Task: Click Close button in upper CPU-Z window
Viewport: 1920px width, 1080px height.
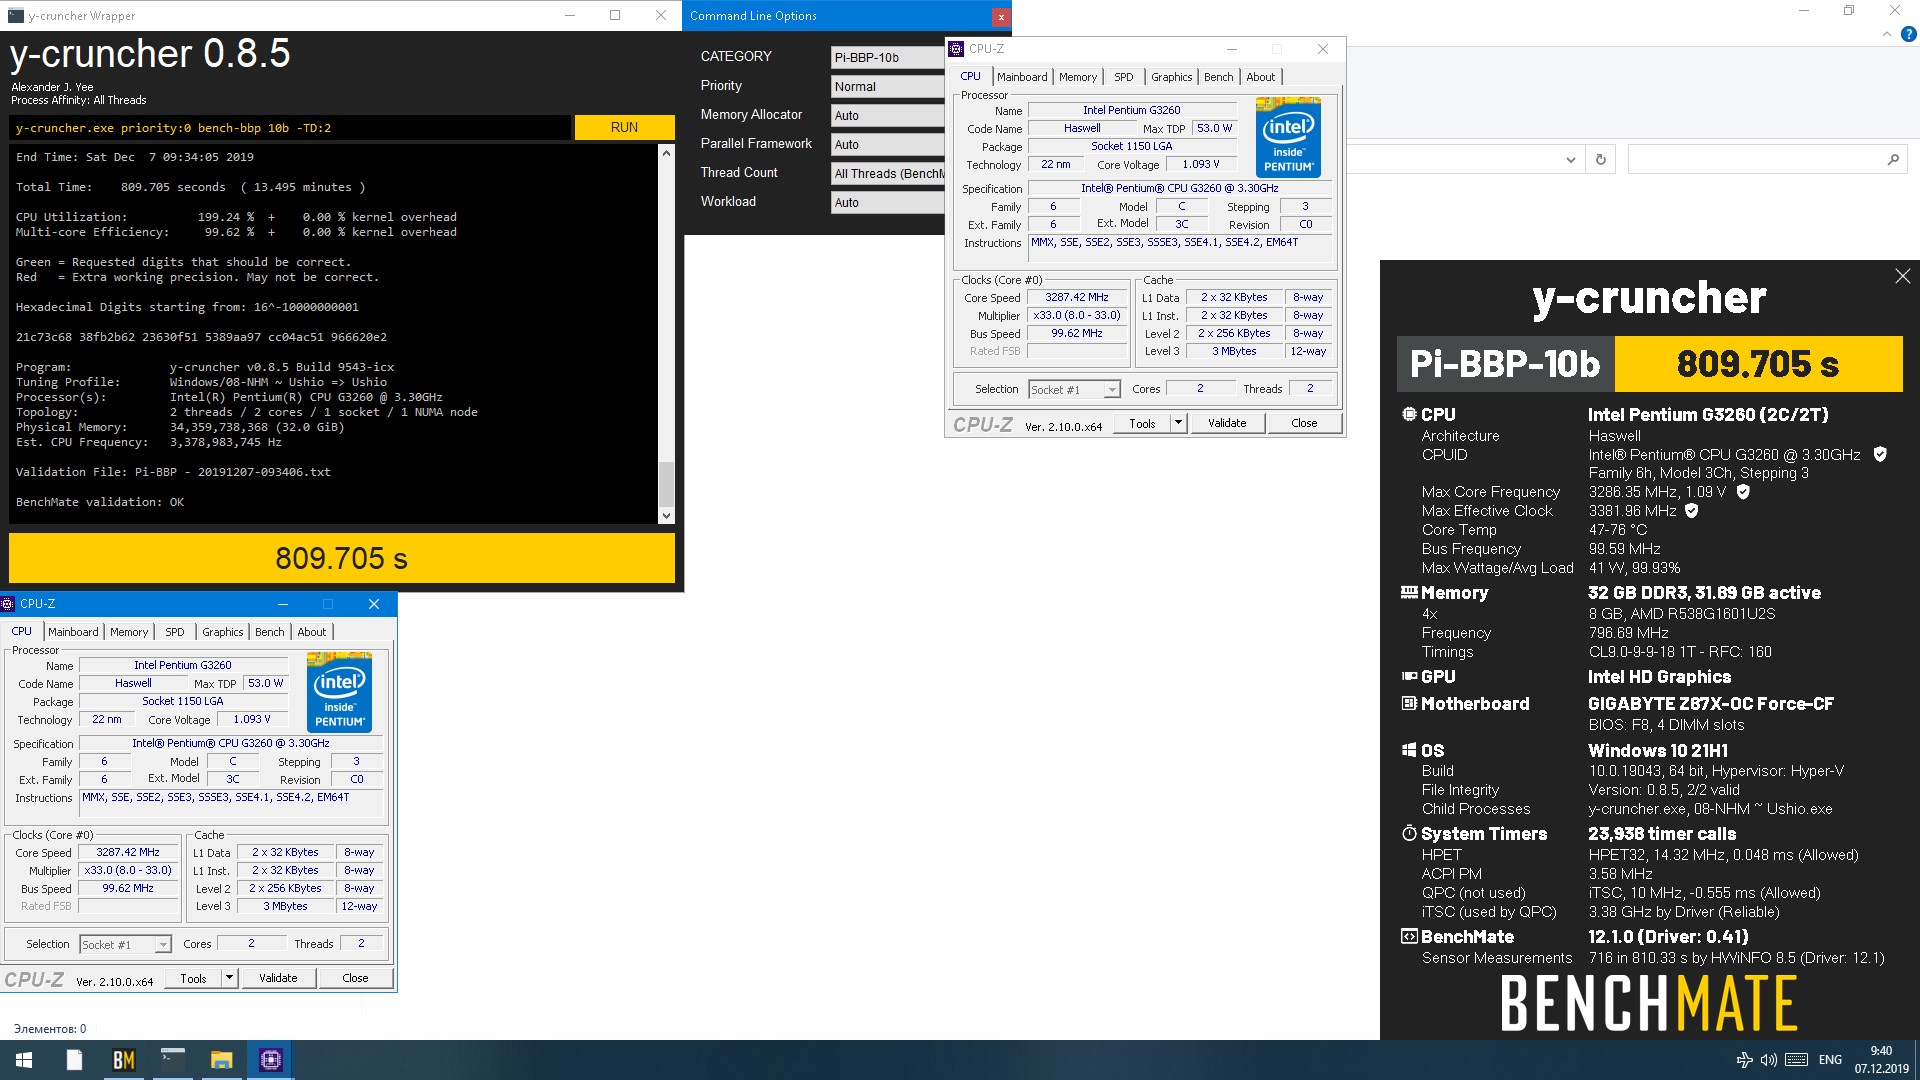Action: [x=1304, y=423]
